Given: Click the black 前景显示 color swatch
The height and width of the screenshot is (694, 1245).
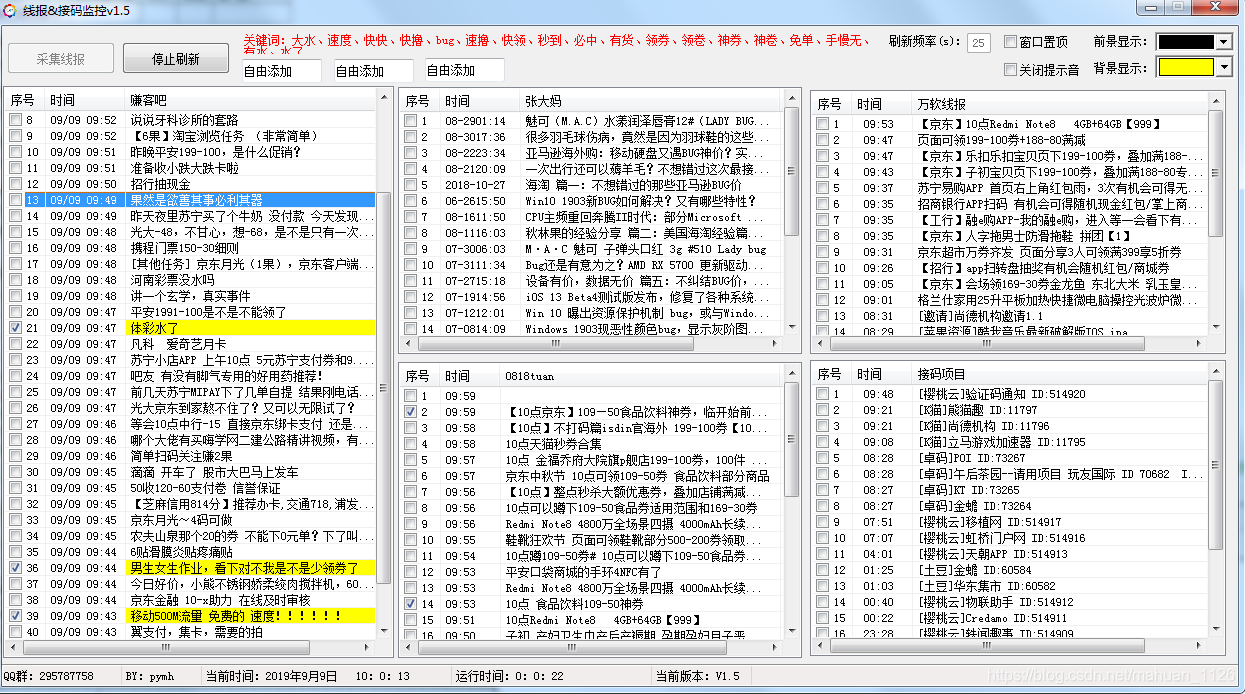Looking at the screenshot, I should (x=1187, y=42).
